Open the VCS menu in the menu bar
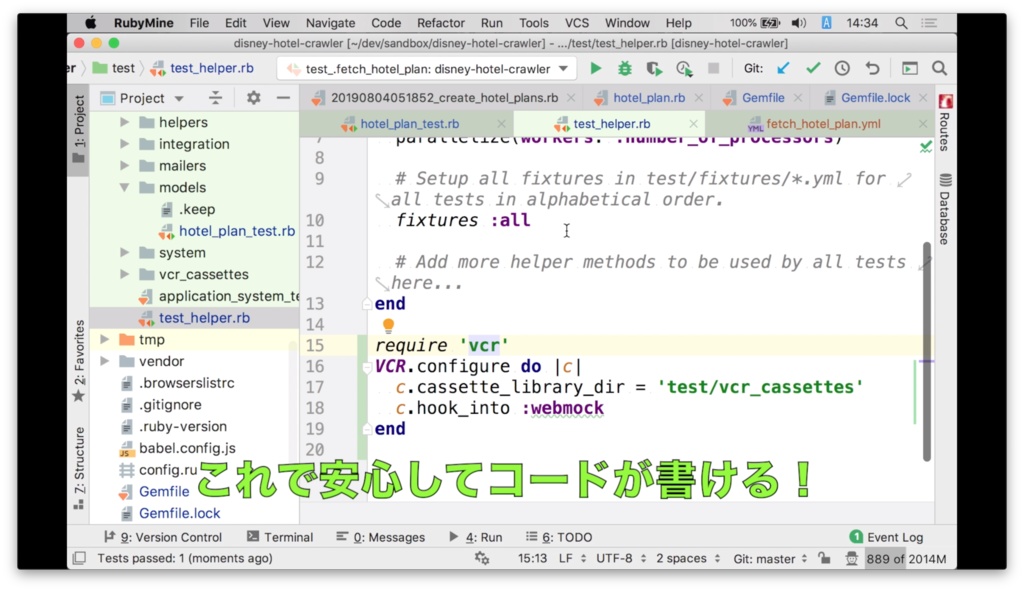Image resolution: width=1024 pixels, height=591 pixels. pos(576,22)
